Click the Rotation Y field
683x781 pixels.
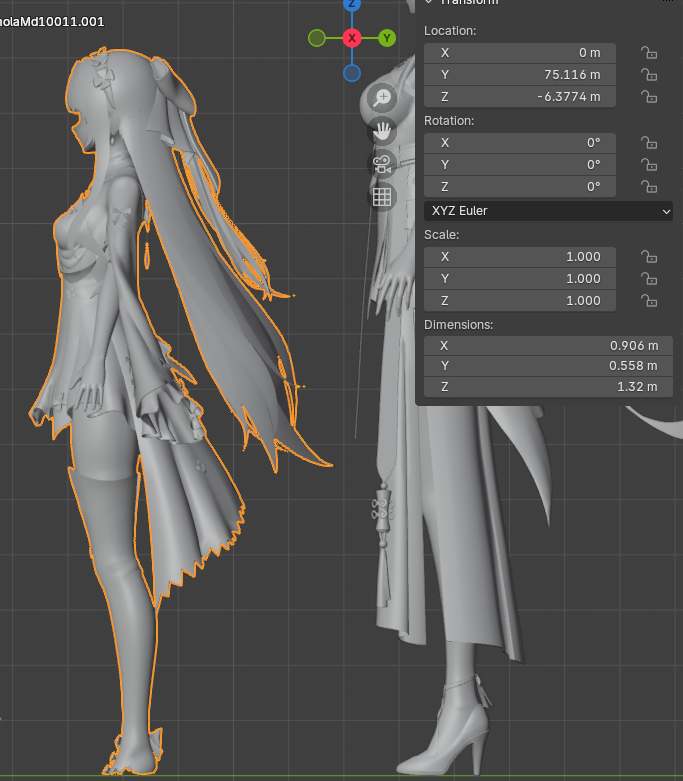click(x=520, y=165)
